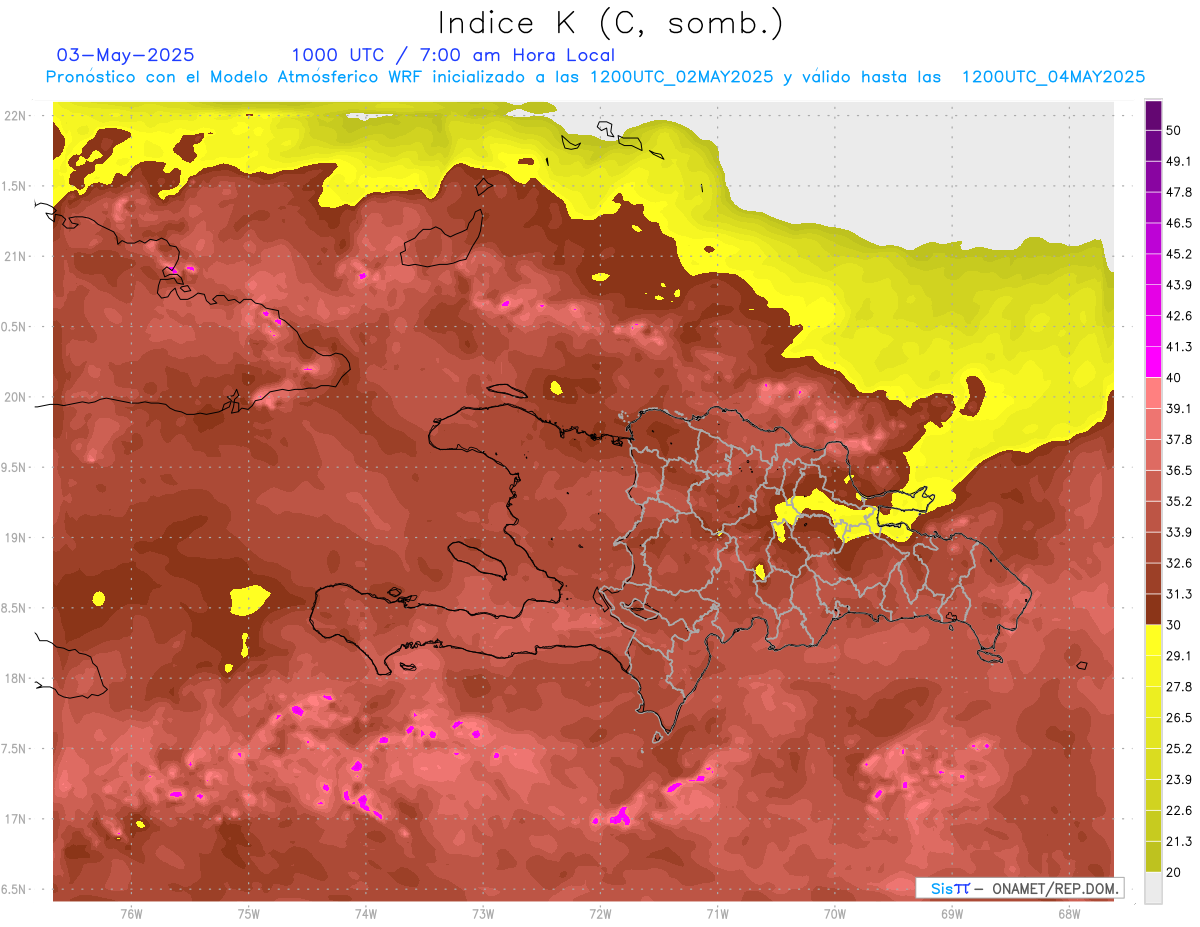
Task: Click the '32.6' value on the color scale
Action: [1179, 563]
